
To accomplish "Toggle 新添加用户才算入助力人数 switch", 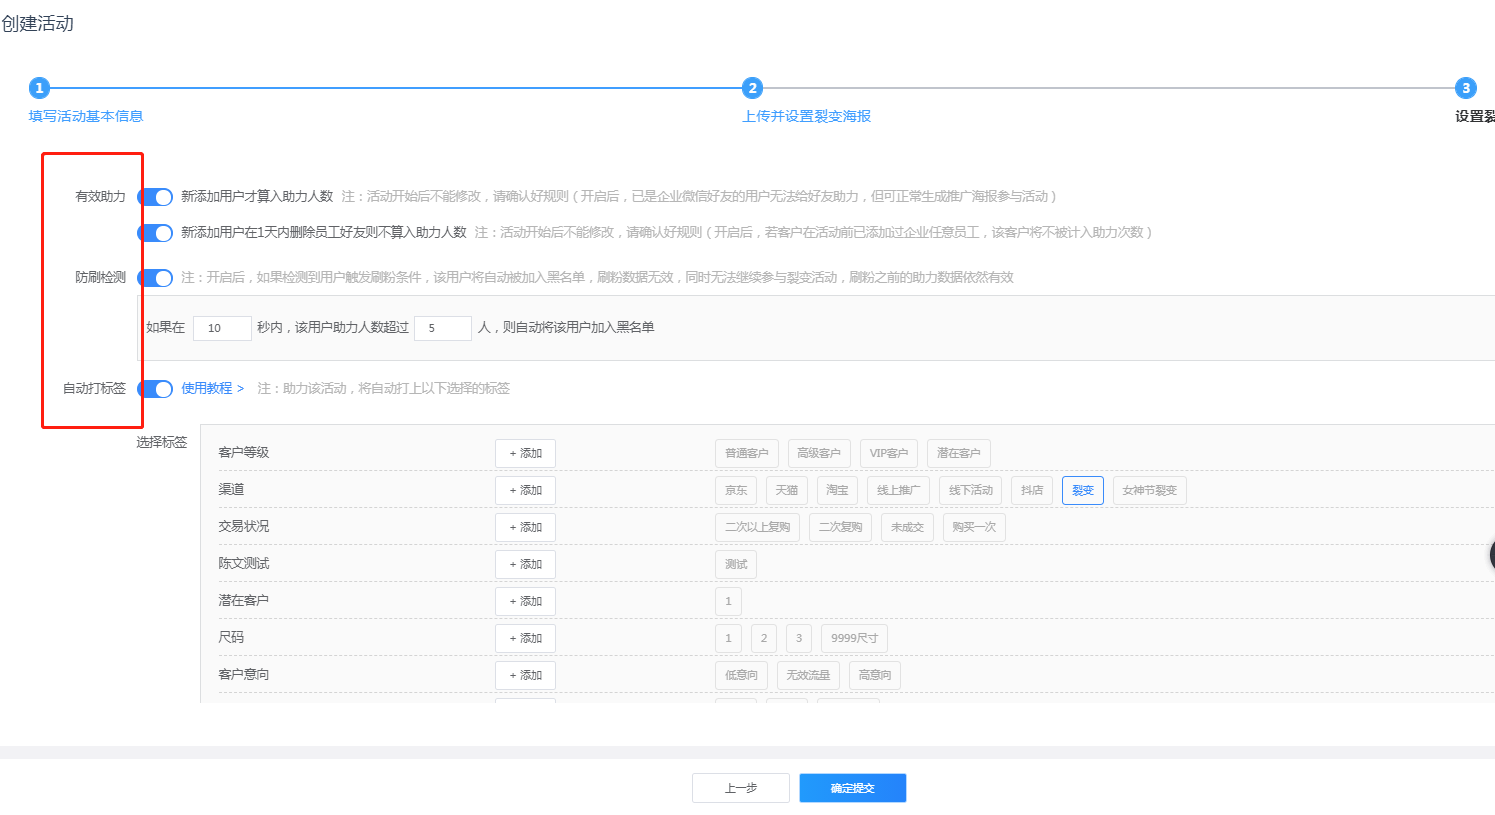I will tap(156, 197).
